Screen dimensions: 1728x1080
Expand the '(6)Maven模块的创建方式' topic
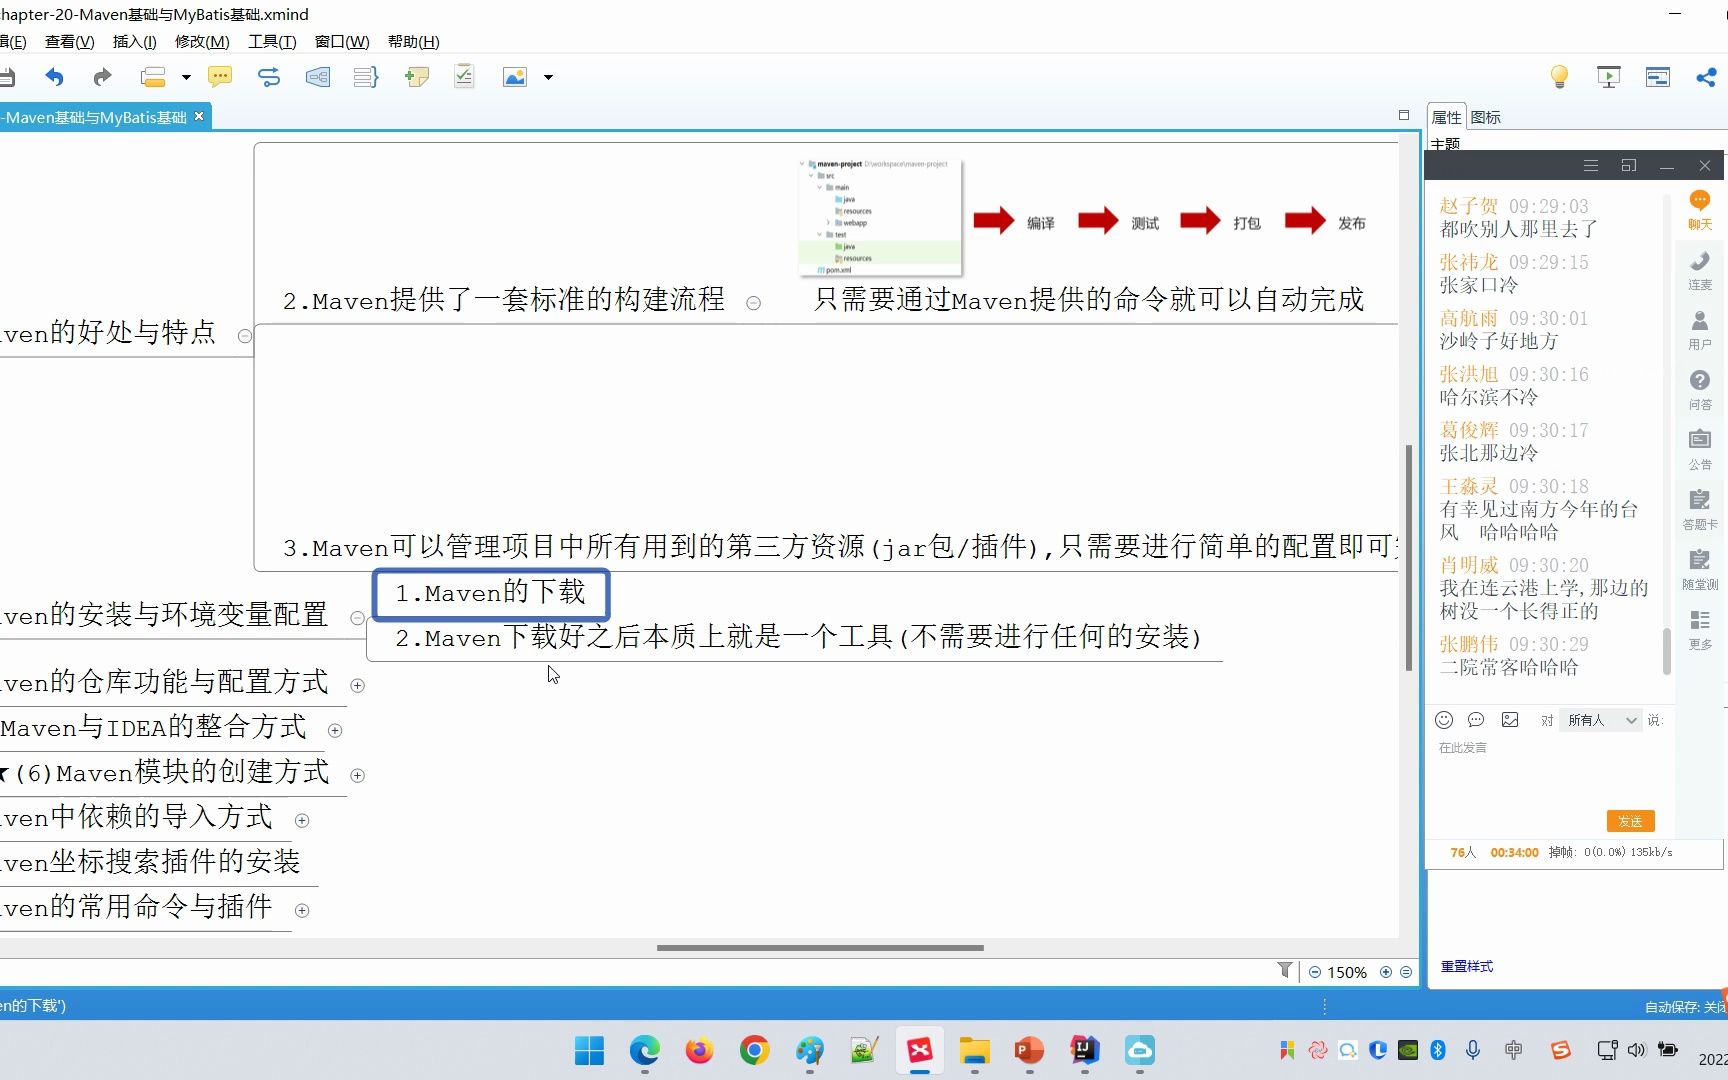click(x=357, y=775)
